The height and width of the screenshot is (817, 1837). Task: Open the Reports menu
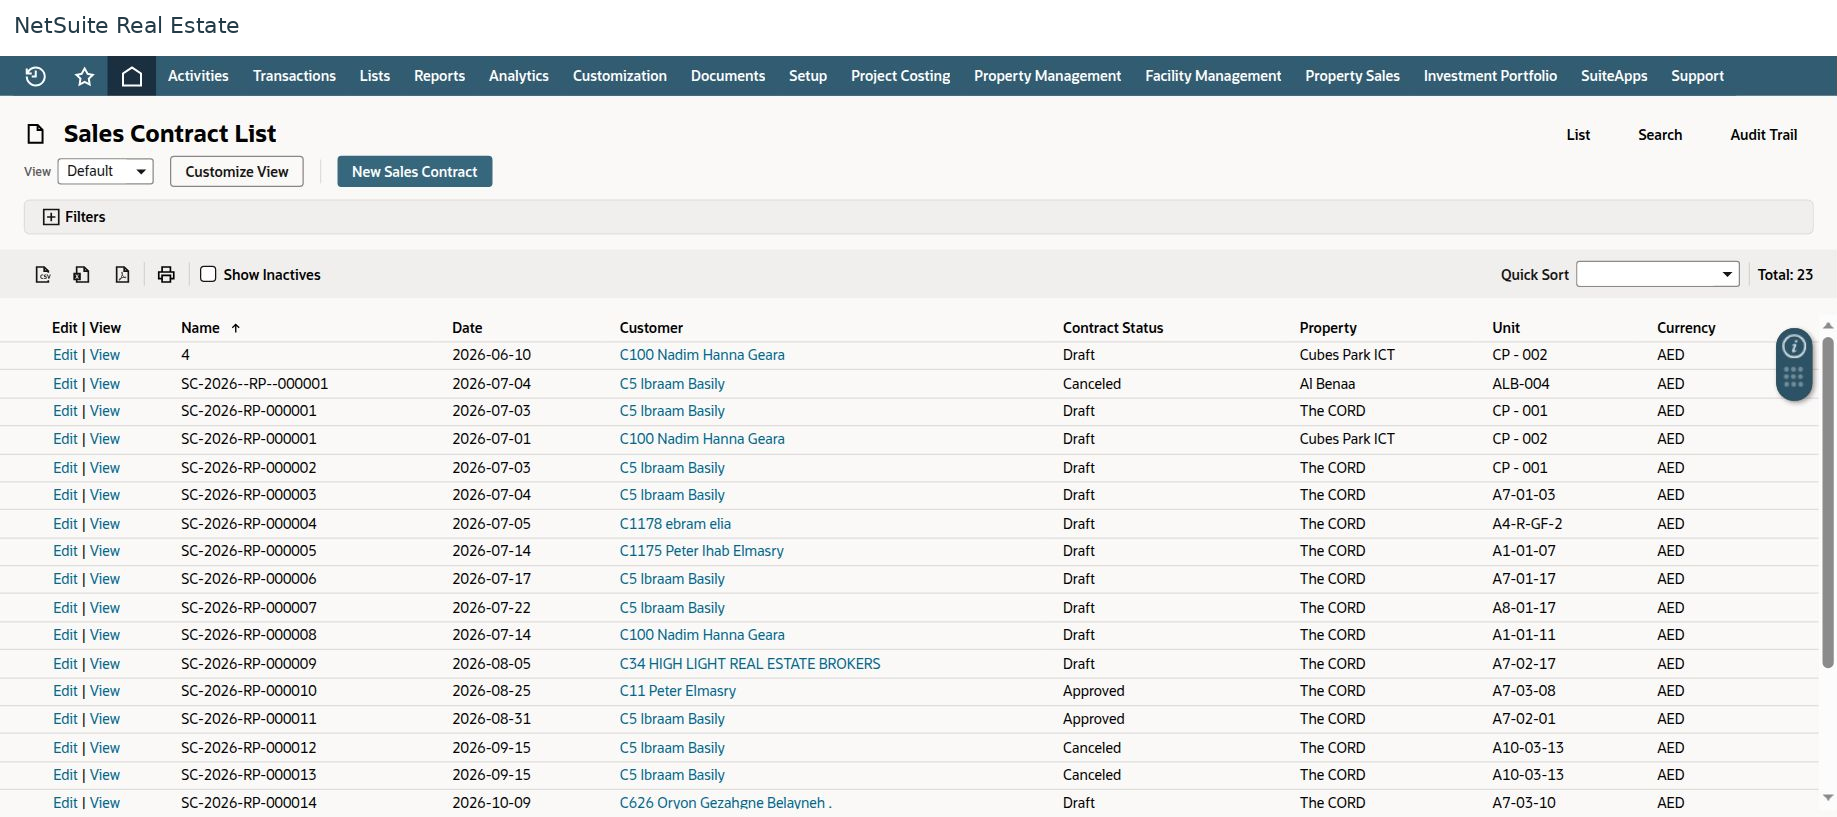[x=439, y=76]
